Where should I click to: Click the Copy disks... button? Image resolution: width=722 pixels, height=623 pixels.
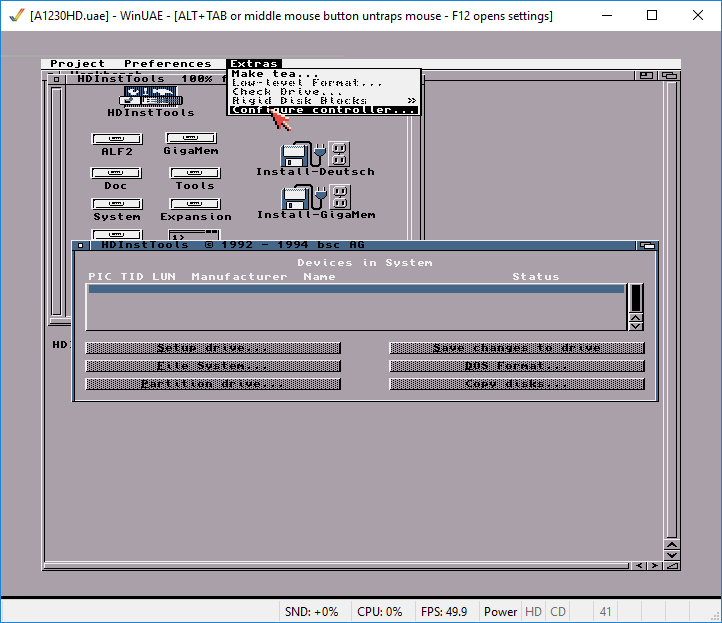517,384
